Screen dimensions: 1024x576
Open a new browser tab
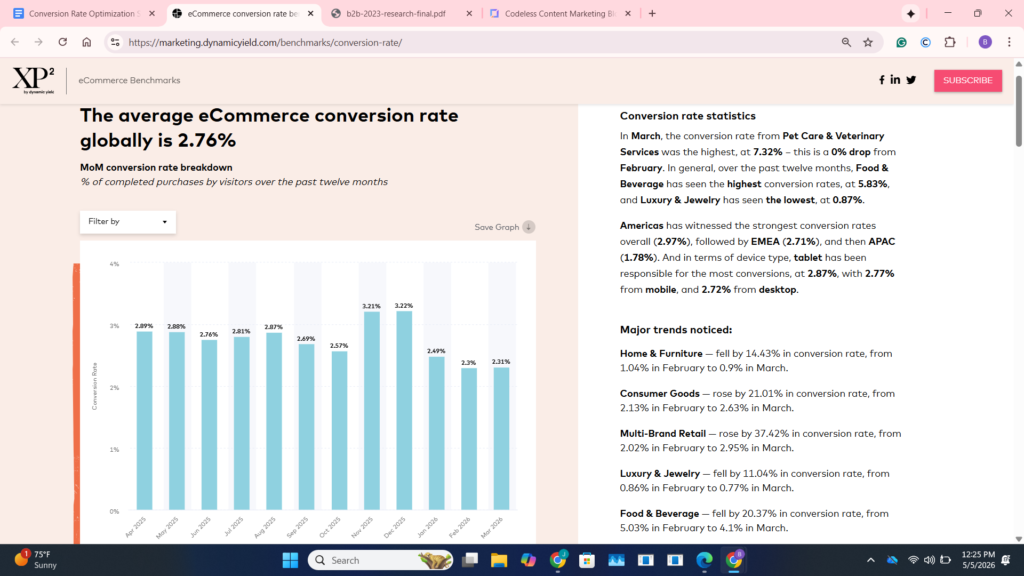coord(652,14)
